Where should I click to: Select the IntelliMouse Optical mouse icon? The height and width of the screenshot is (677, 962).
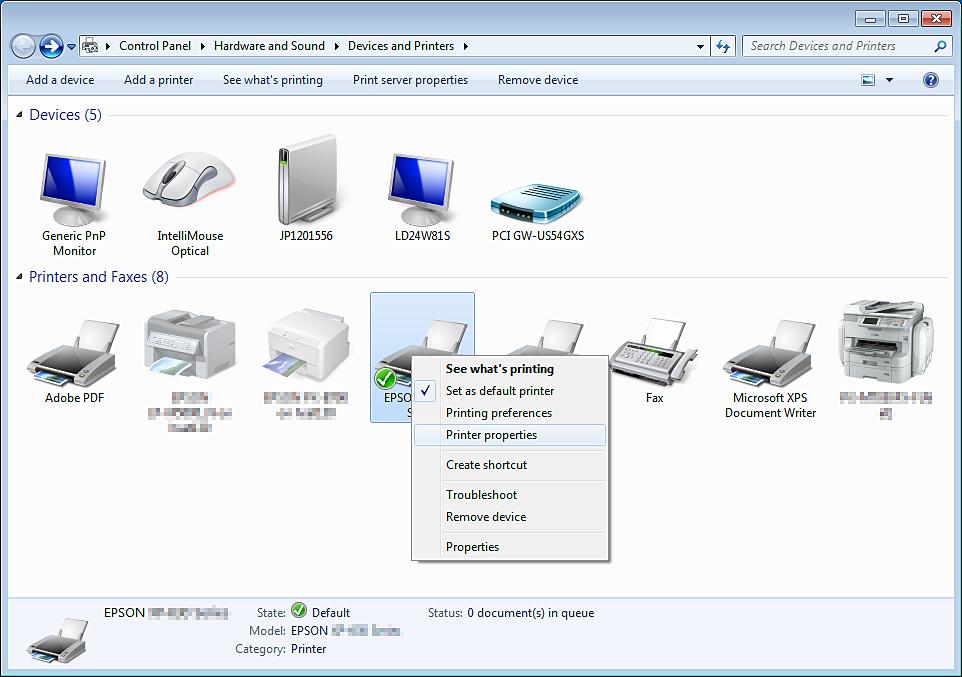190,180
